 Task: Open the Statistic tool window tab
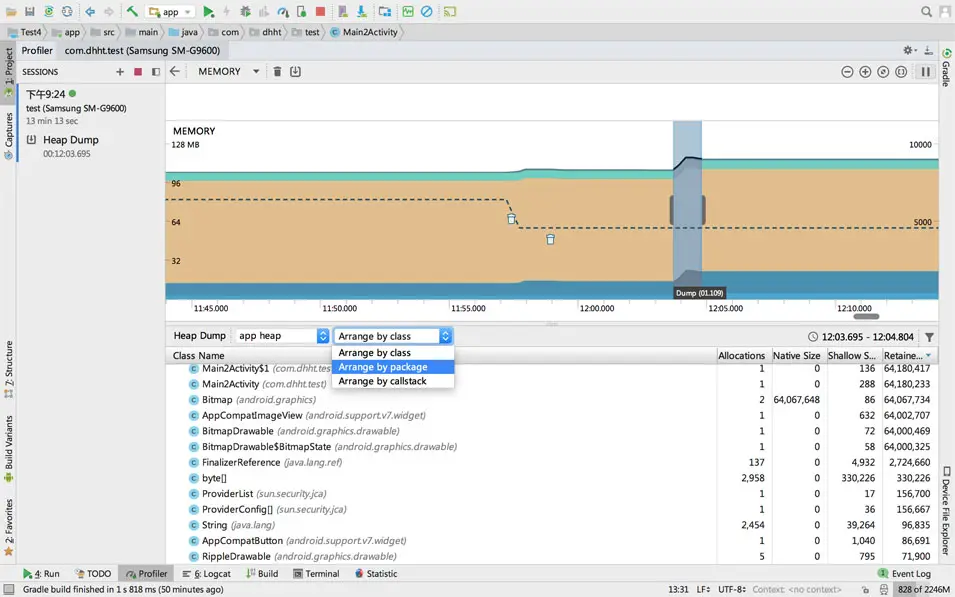[376, 573]
